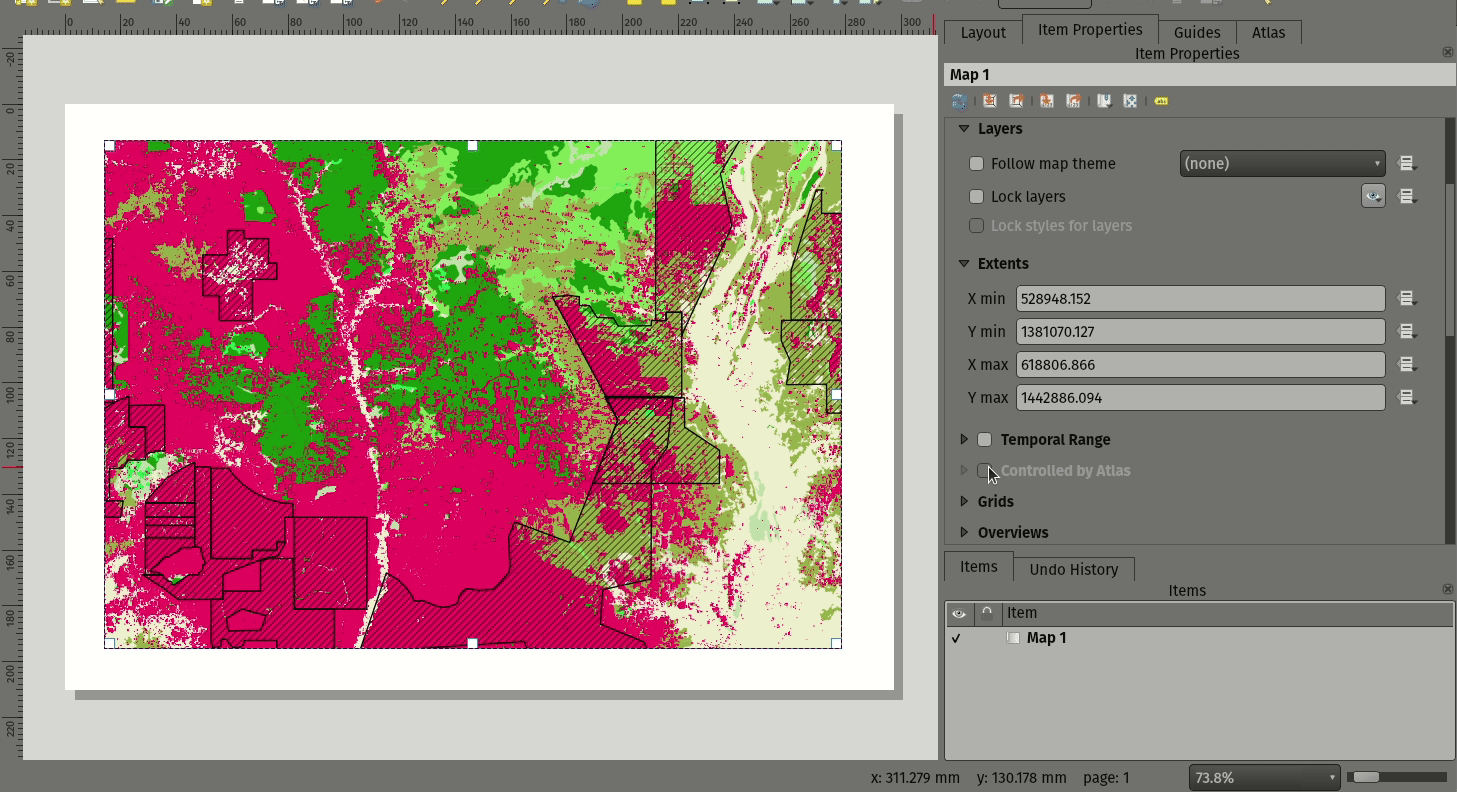Click View Current Map Extent in Main Canvas
This screenshot has width=1457, height=792.
1016,101
